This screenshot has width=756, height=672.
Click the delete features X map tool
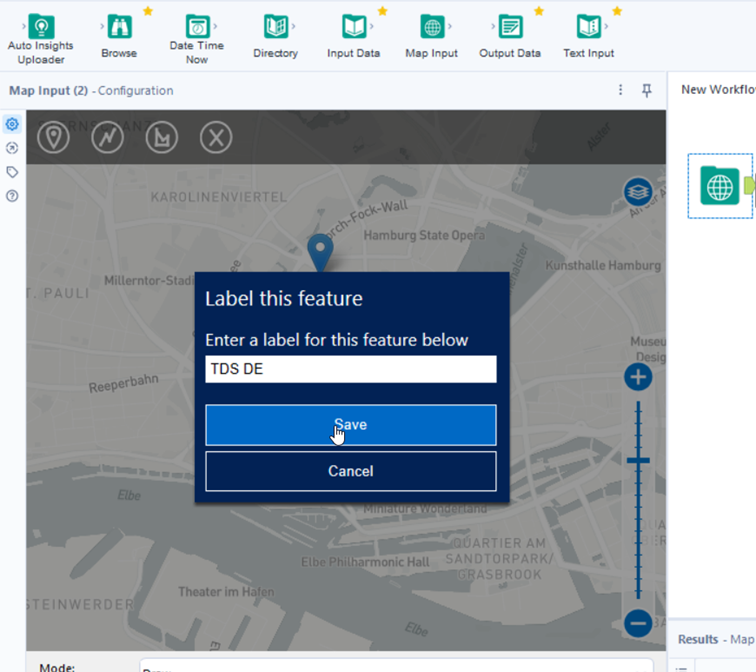tap(216, 137)
